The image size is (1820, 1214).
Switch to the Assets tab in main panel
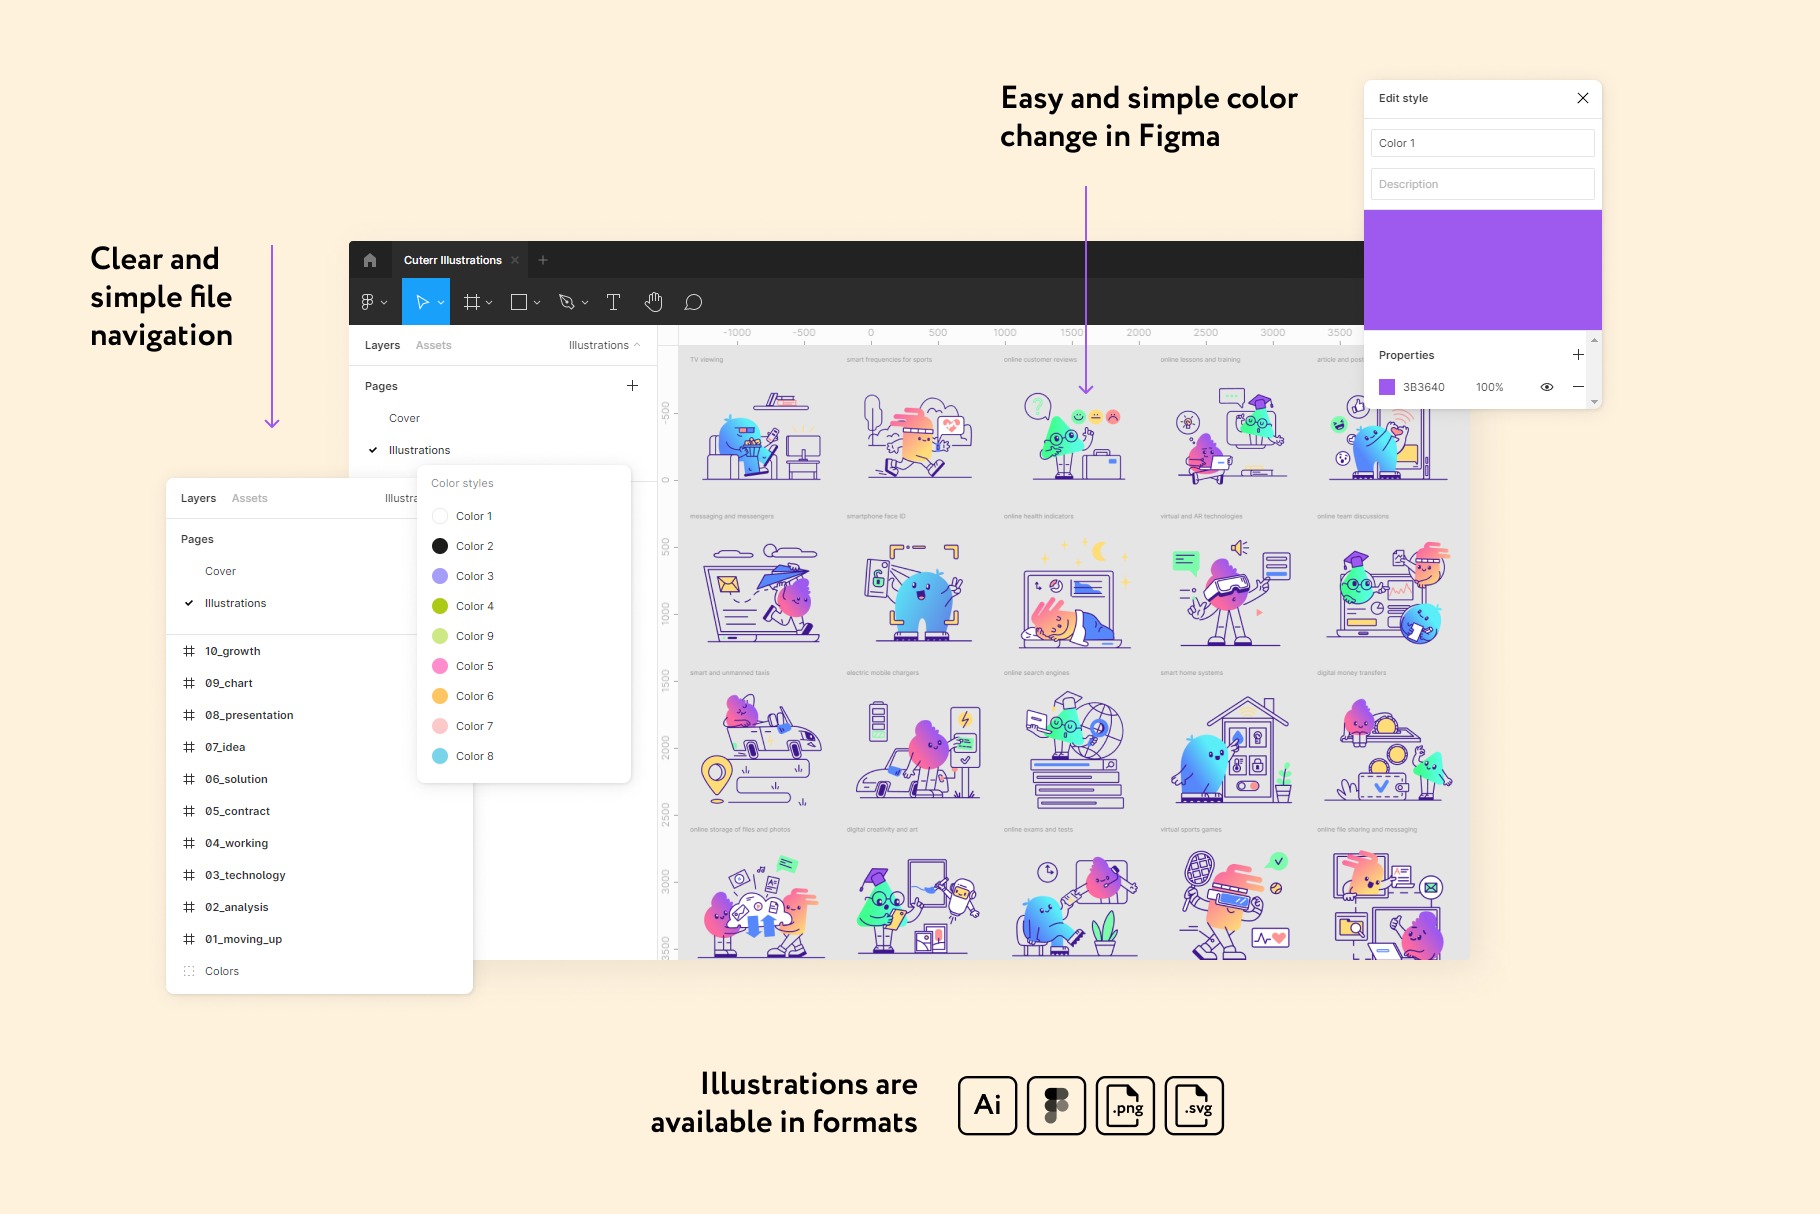pyautogui.click(x=433, y=345)
